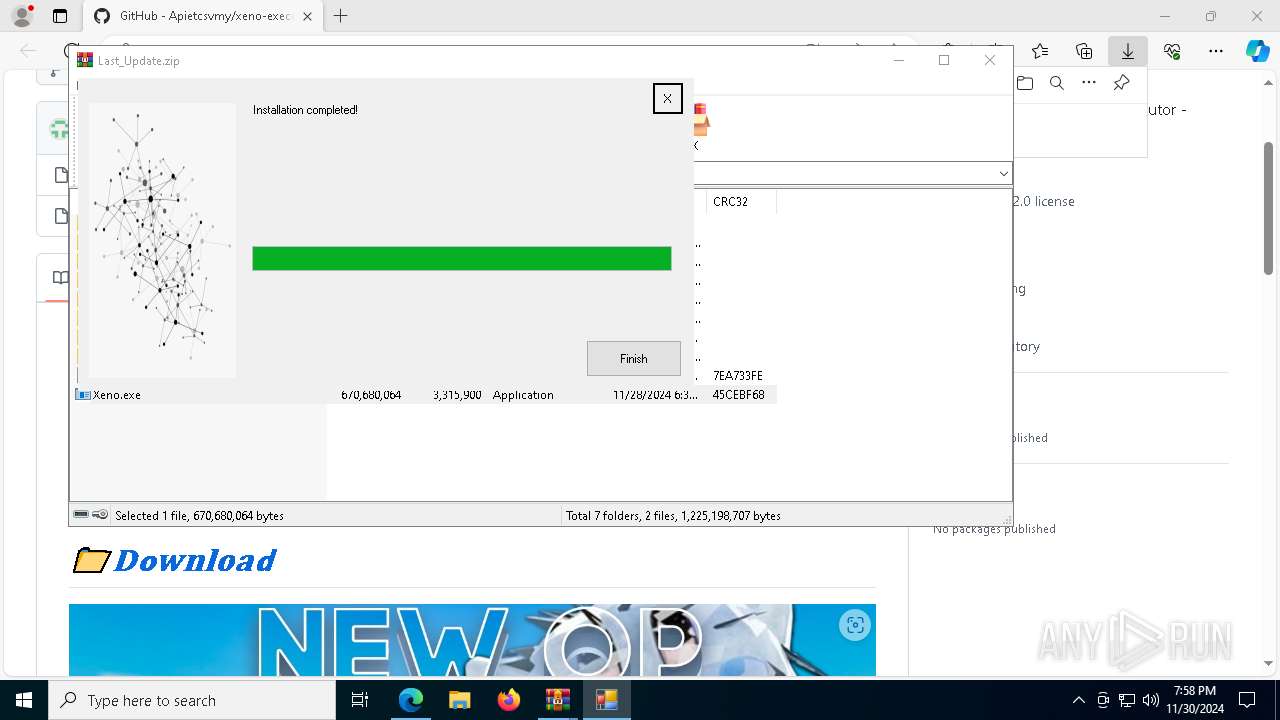This screenshot has width=1280, height=720.
Task: Click the Finish button in installer
Action: (634, 358)
